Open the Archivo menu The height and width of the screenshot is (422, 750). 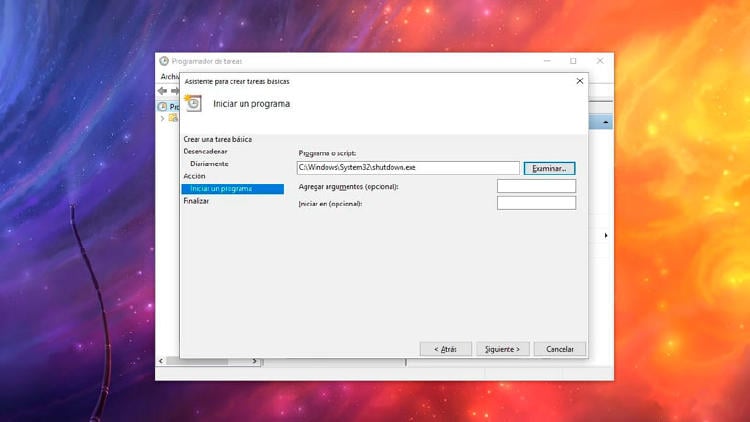click(x=169, y=76)
